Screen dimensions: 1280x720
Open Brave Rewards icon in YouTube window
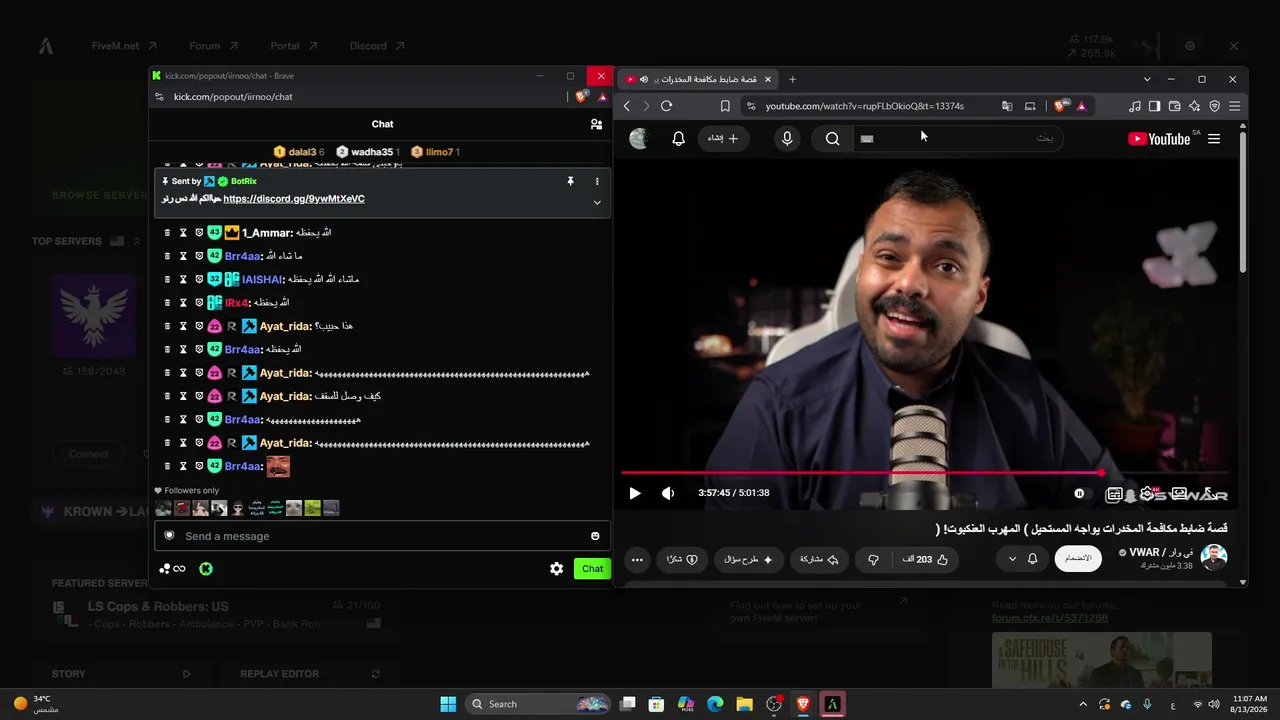pos(1081,106)
